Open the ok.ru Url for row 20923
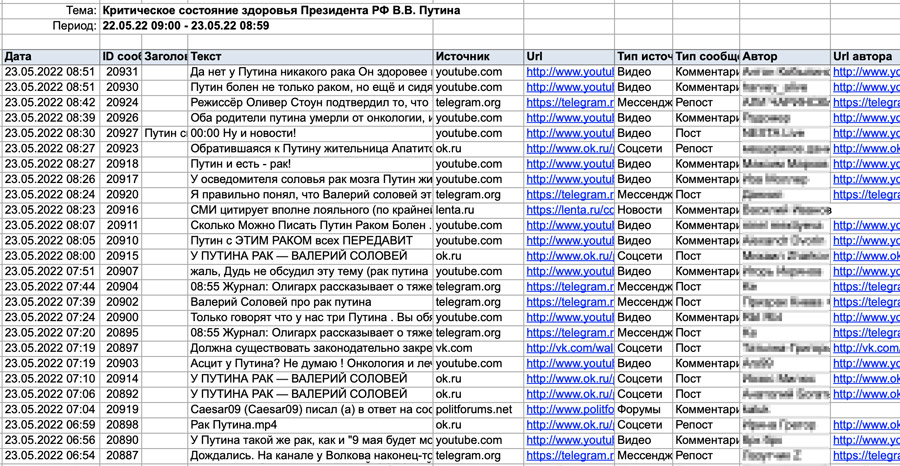 click(569, 148)
